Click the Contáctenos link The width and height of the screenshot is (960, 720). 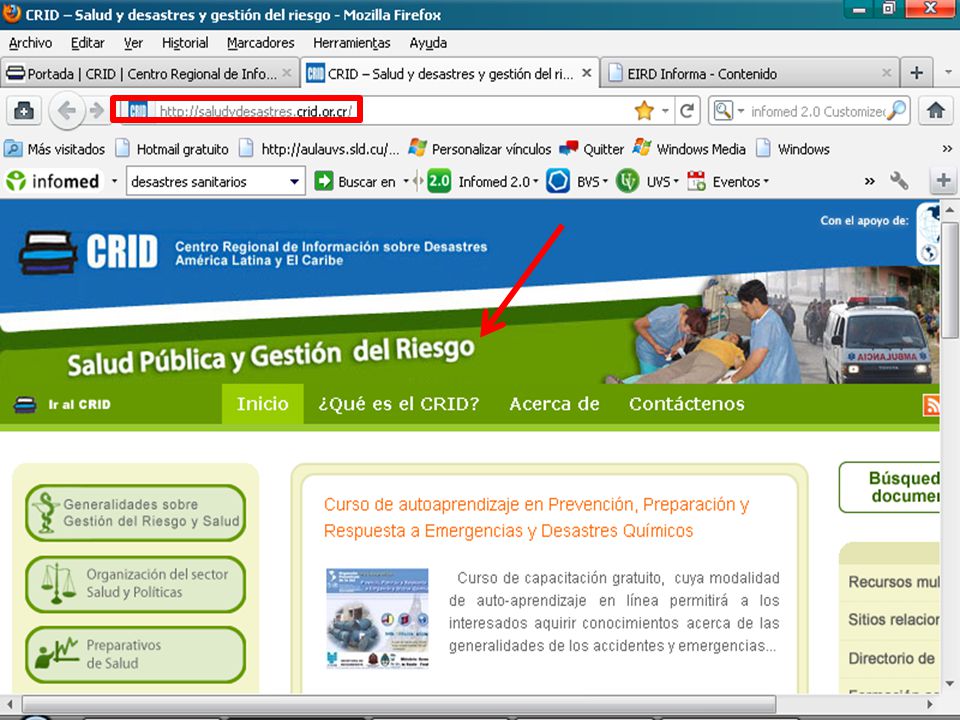coord(686,404)
